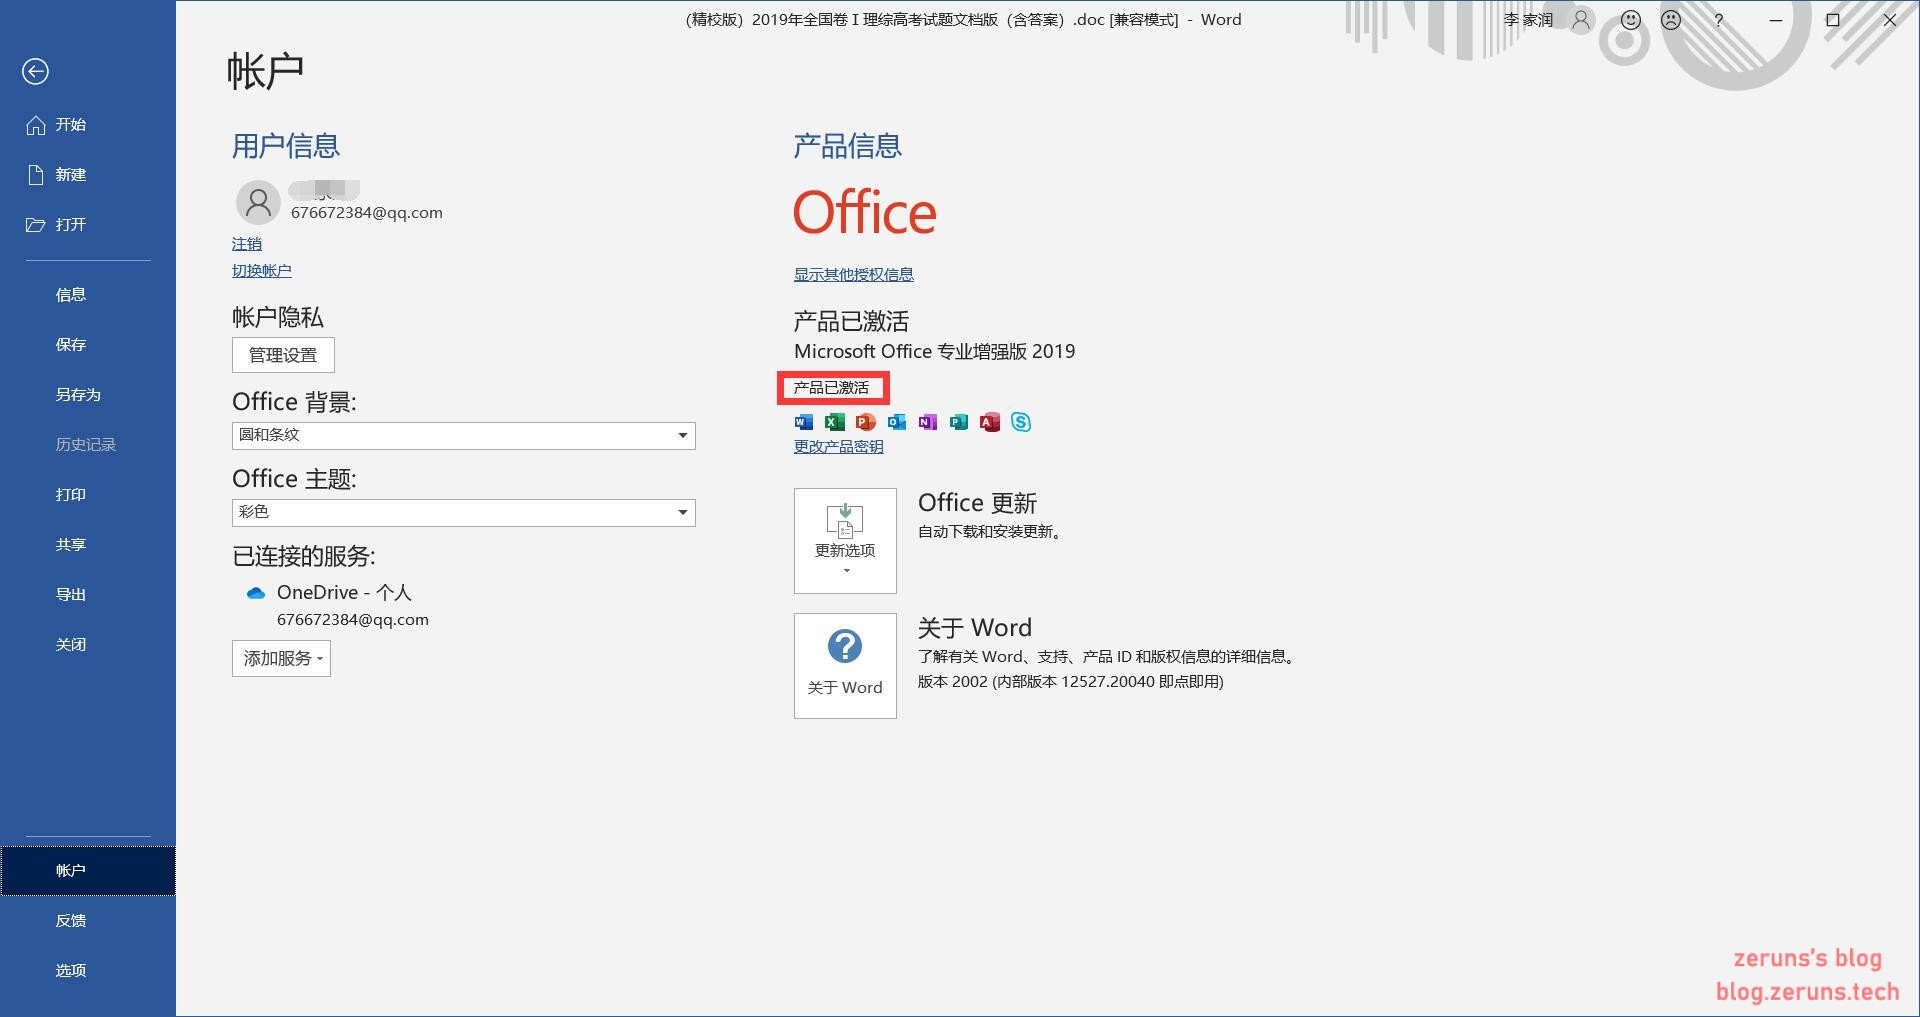The image size is (1920, 1017).
Task: Open the 更改产品密钥 link
Action: (838, 447)
